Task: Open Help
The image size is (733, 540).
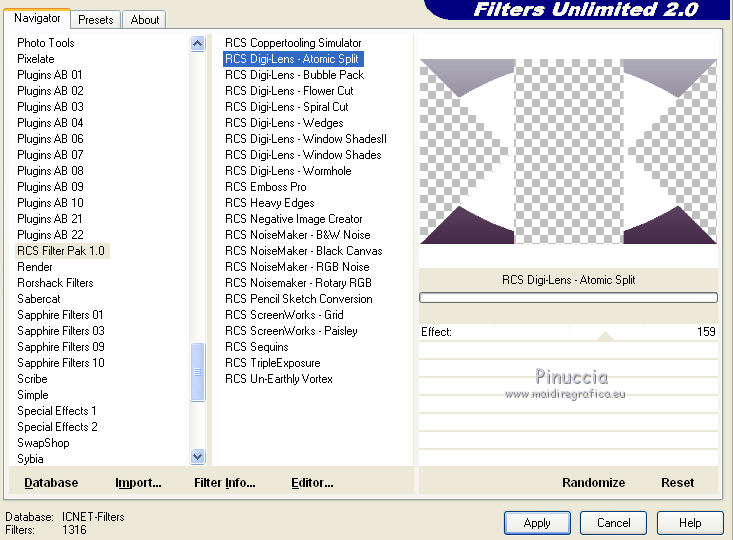Action: 690,523
